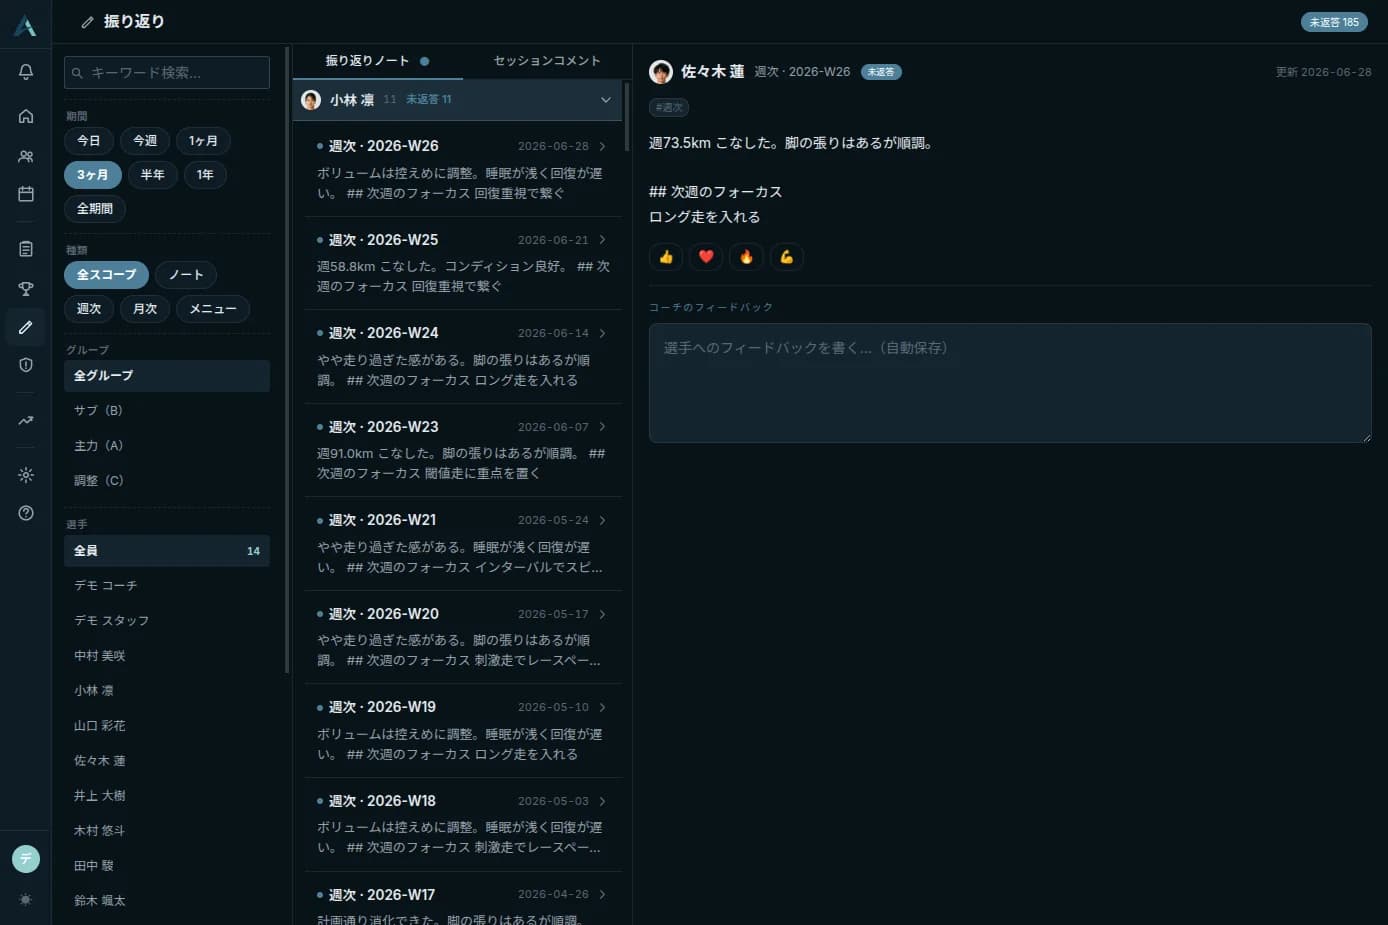Select 調整 (C) group
The height and width of the screenshot is (925, 1388).
coord(167,481)
